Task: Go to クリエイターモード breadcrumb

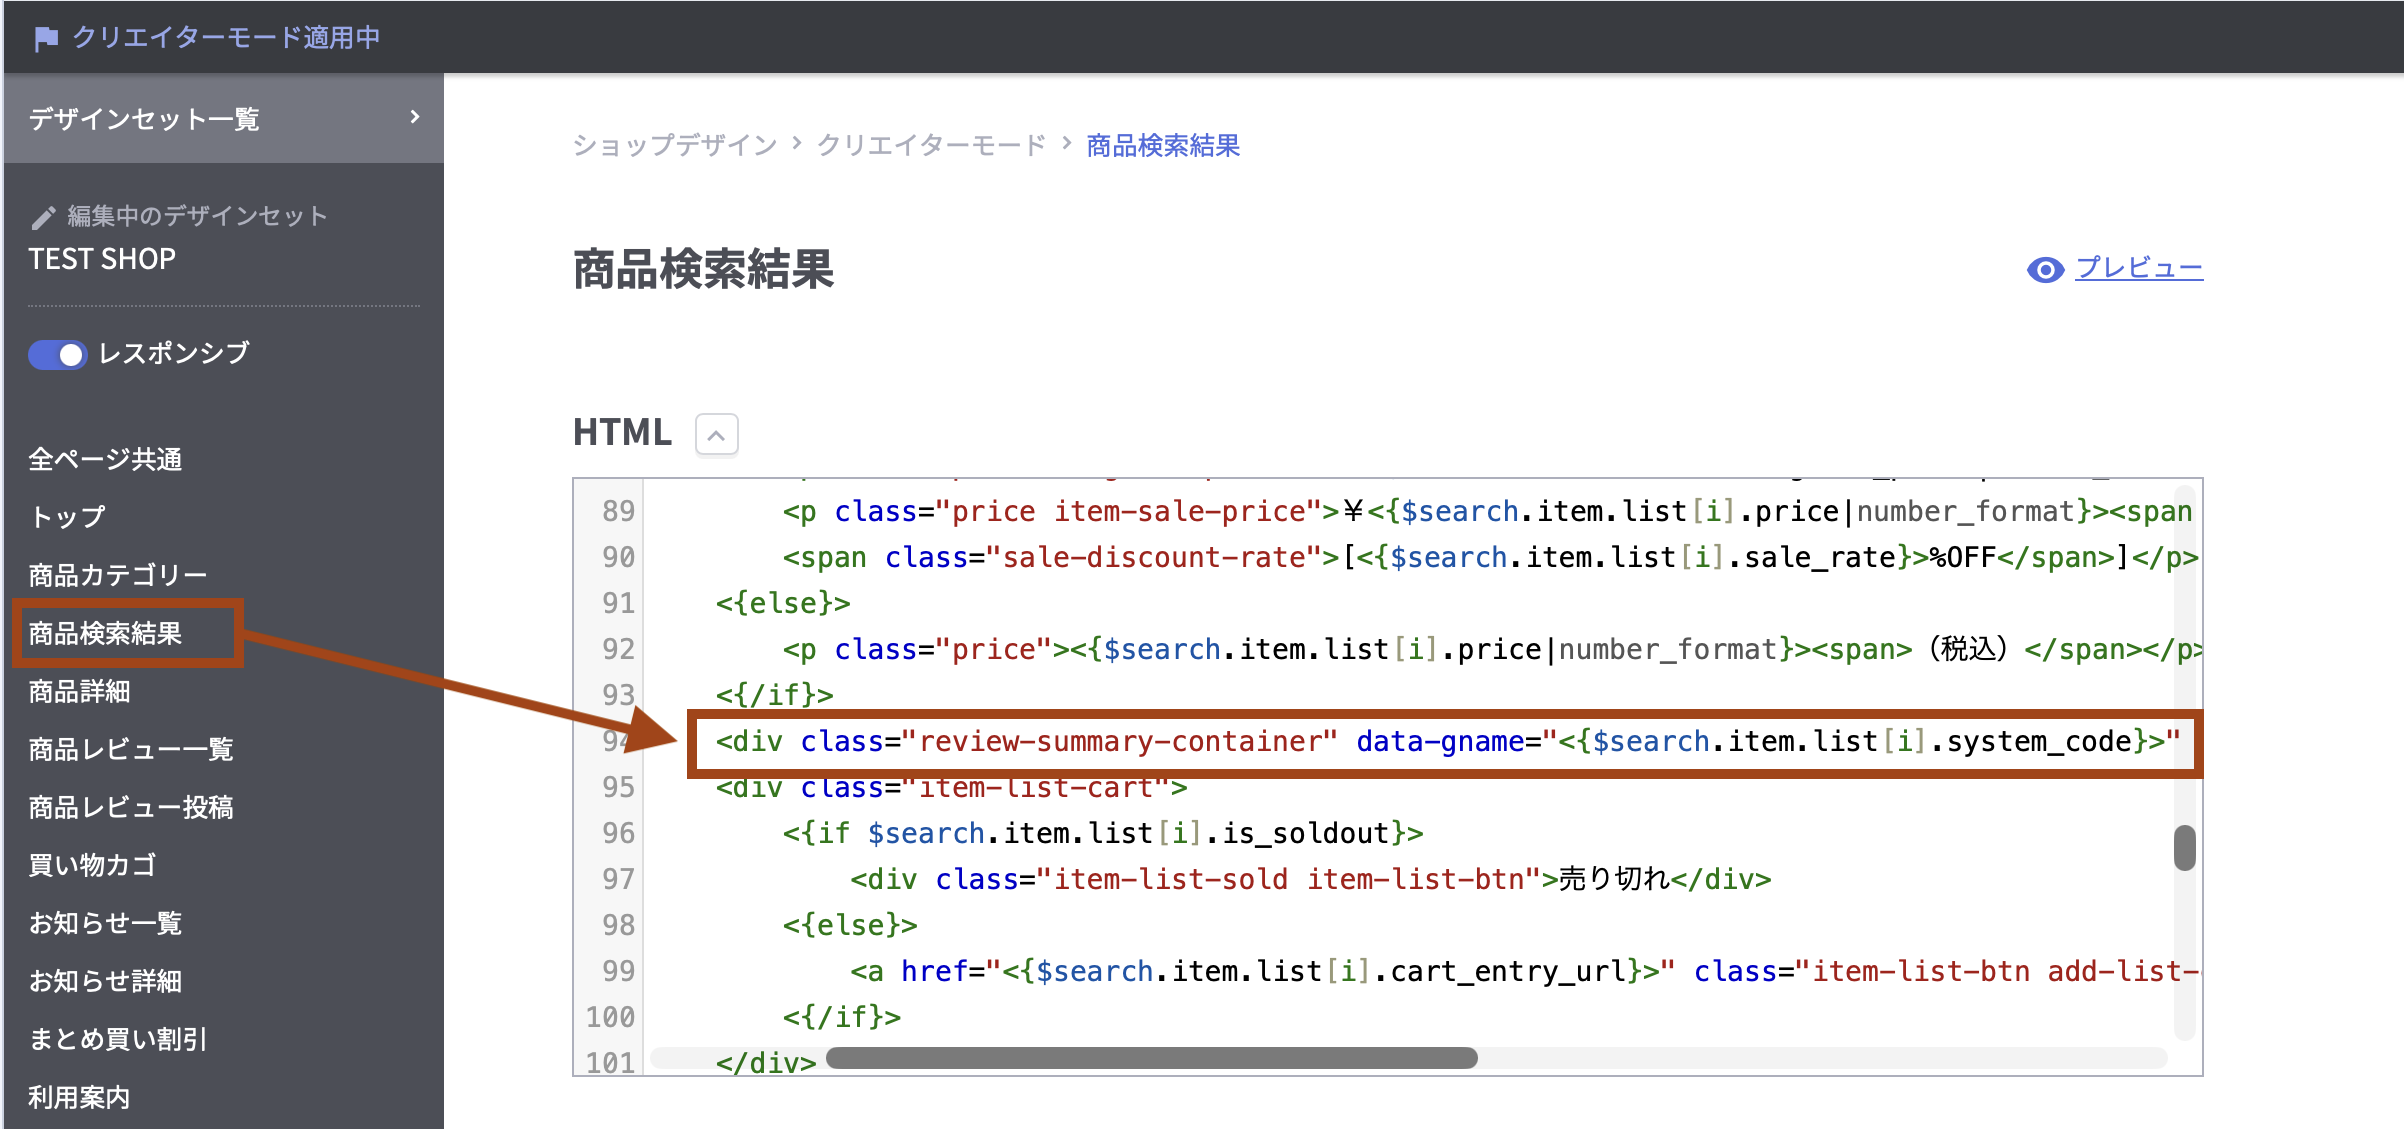Action: [x=931, y=146]
